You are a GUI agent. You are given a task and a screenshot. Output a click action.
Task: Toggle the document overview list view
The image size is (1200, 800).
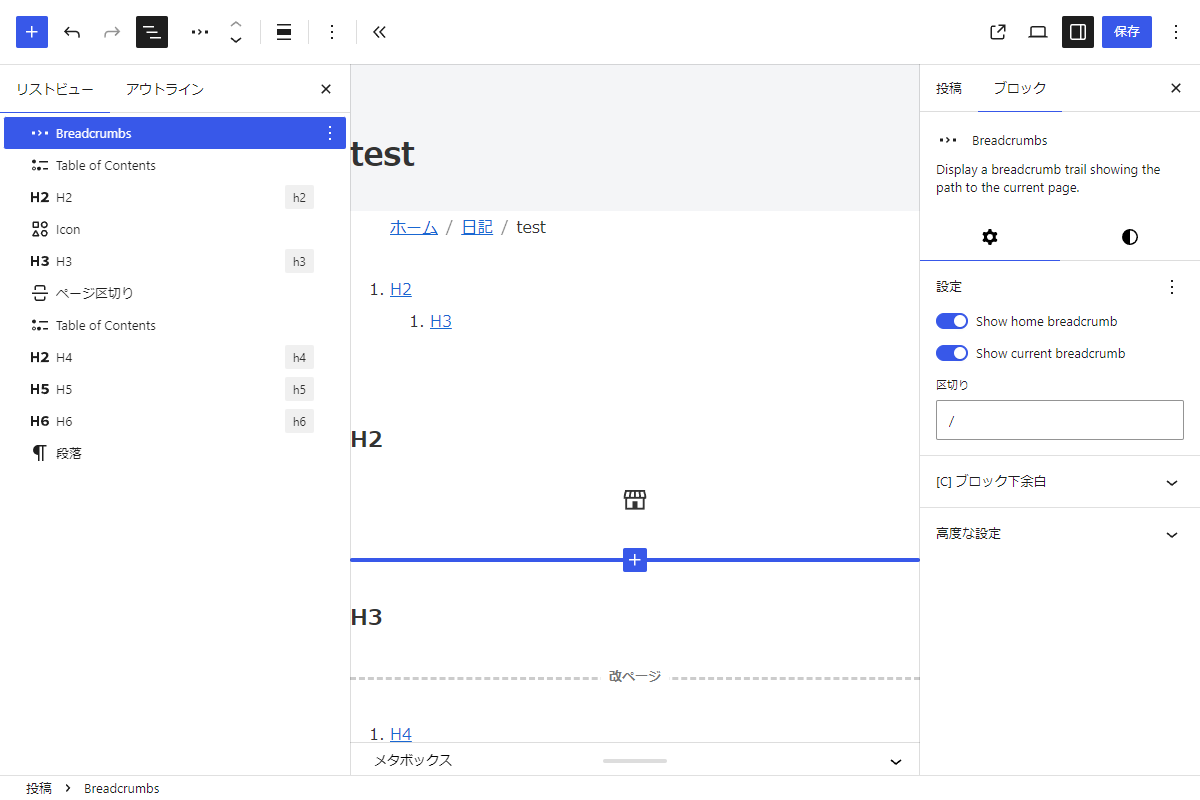click(152, 32)
